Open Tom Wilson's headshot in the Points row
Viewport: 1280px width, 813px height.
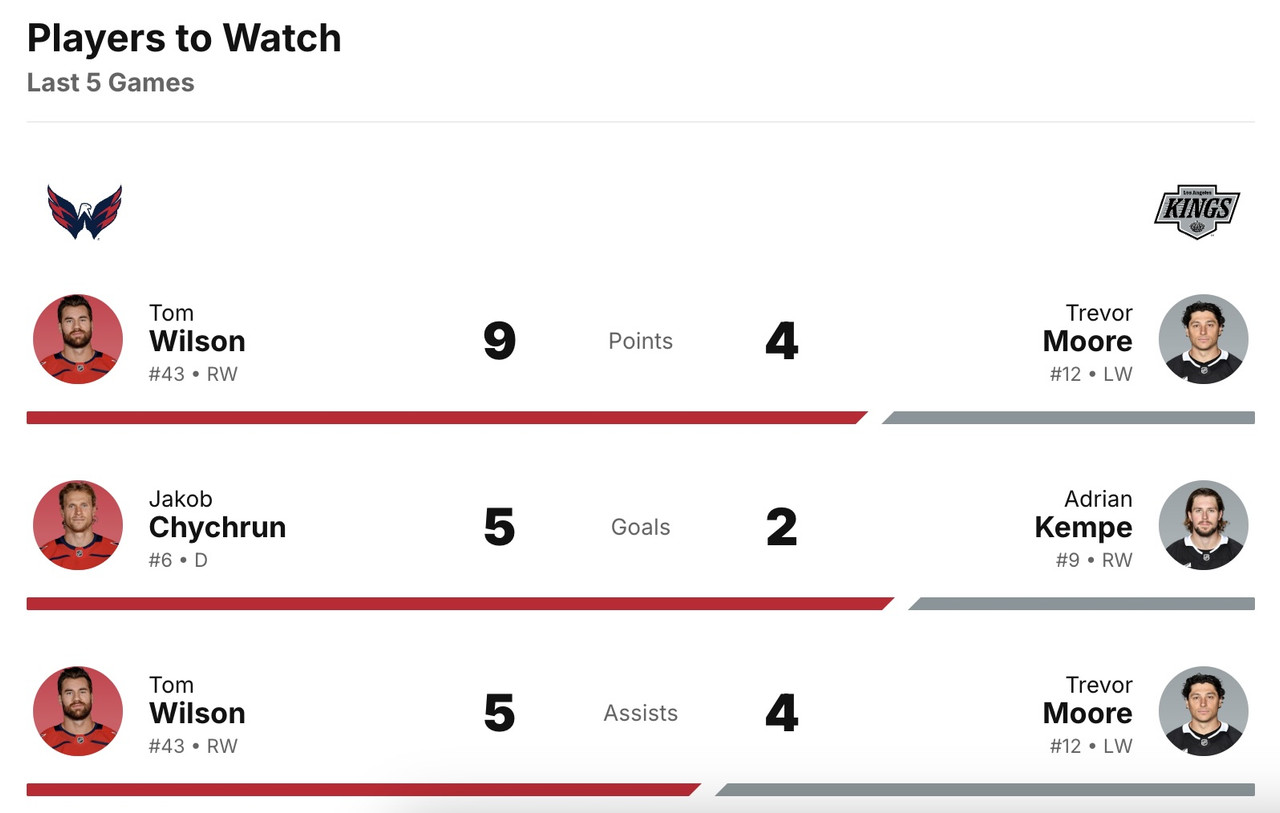[78, 339]
